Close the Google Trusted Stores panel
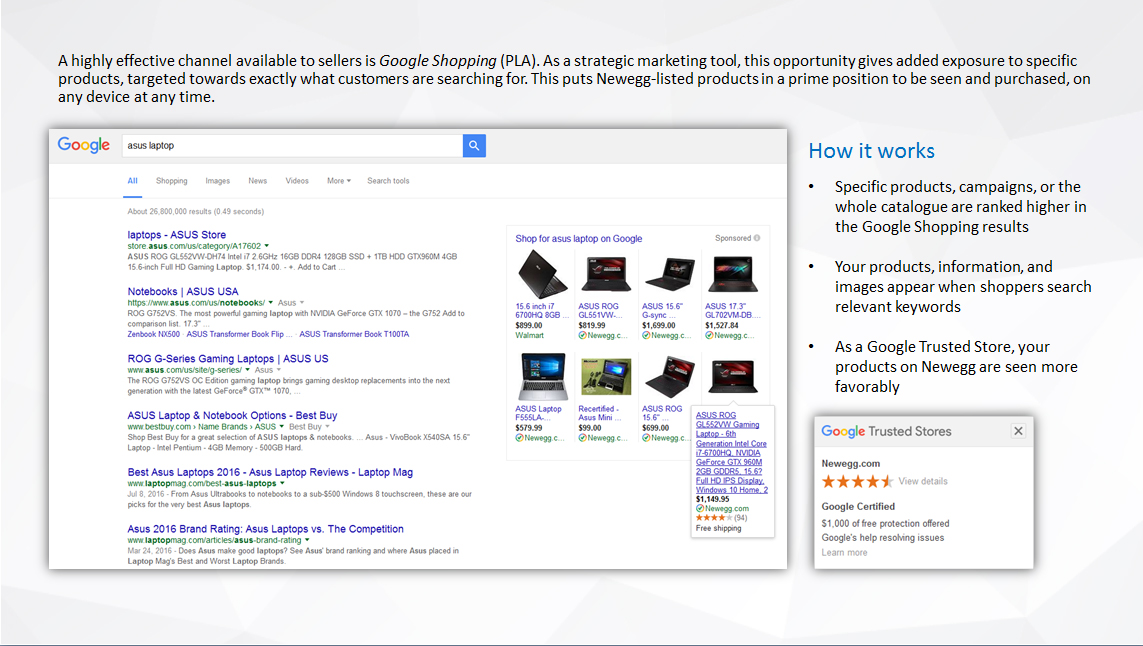This screenshot has width=1143, height=646. point(1018,431)
